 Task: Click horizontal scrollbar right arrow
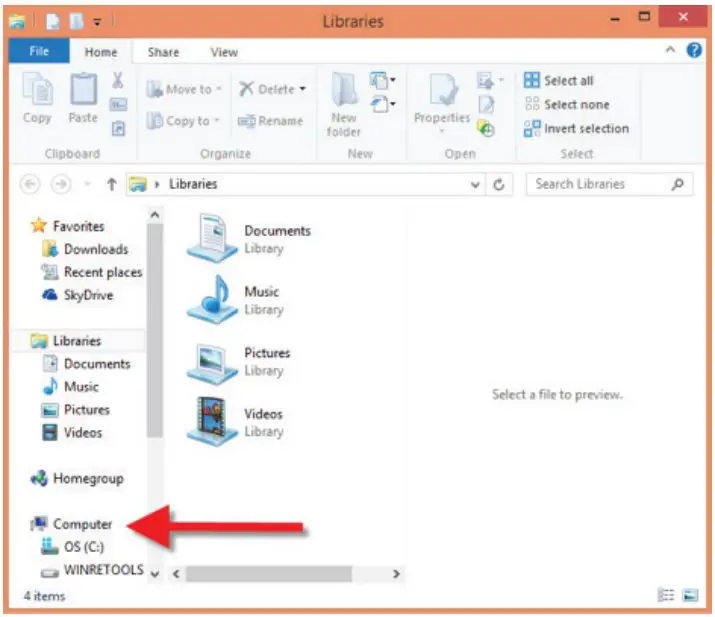pos(396,574)
